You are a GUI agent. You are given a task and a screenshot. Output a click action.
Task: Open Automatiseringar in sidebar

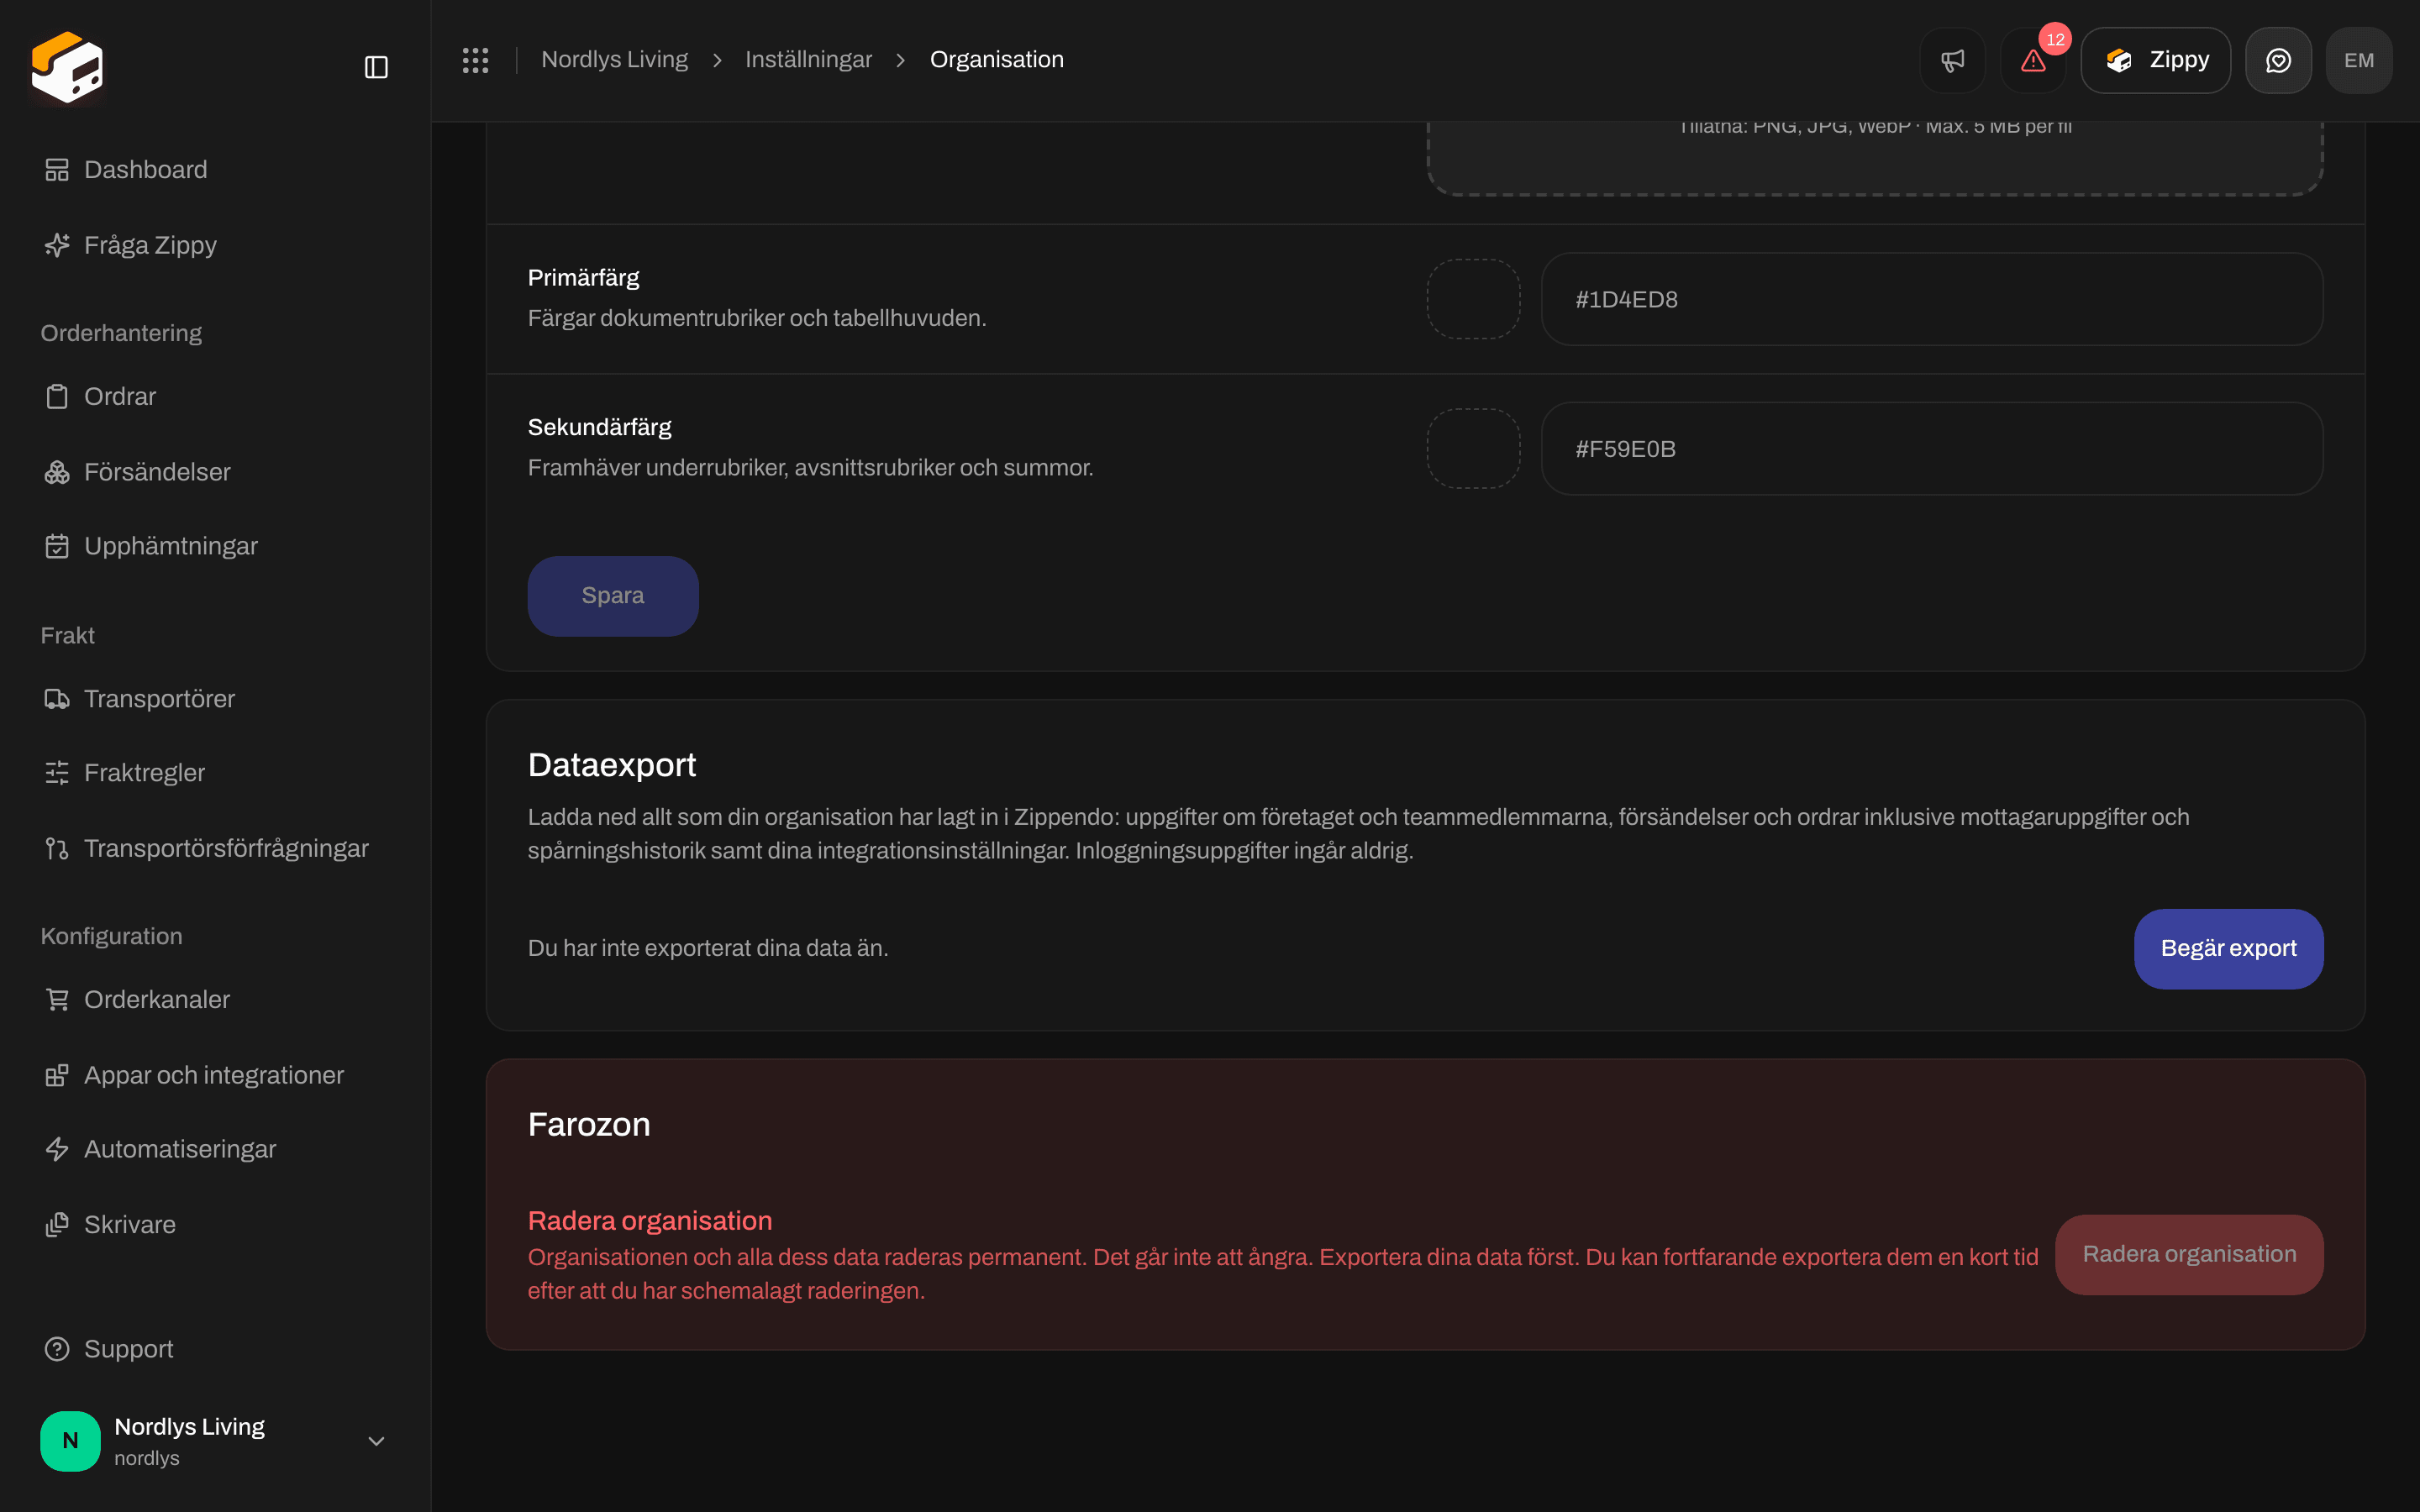click(x=215, y=1149)
